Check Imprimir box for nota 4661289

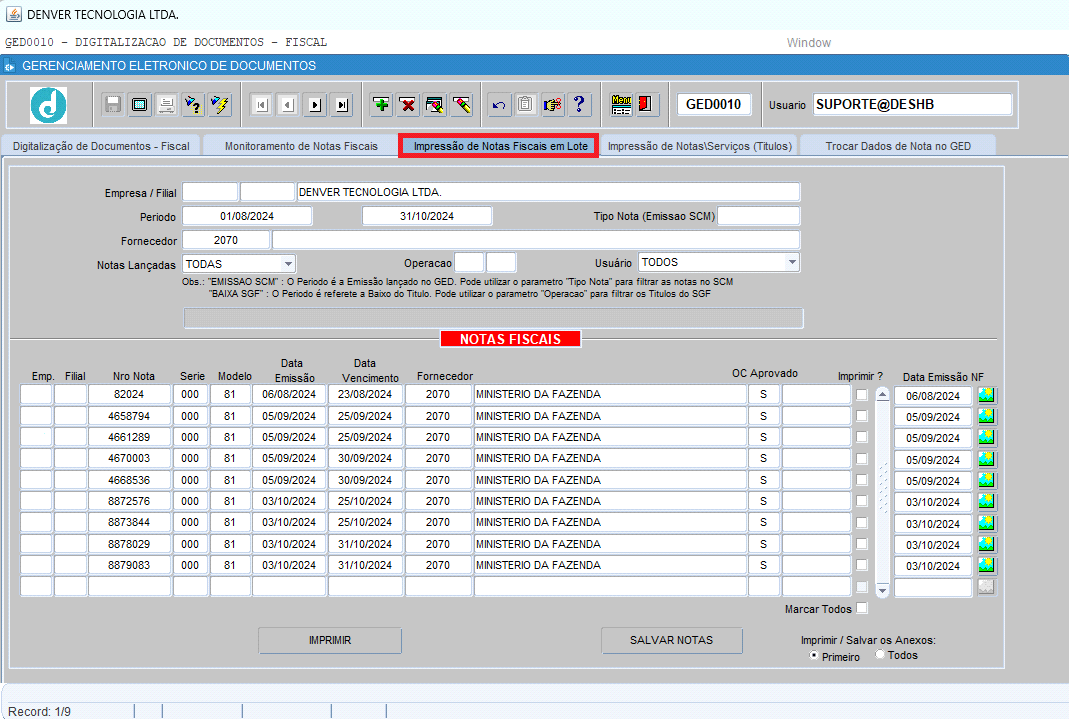[x=862, y=437]
